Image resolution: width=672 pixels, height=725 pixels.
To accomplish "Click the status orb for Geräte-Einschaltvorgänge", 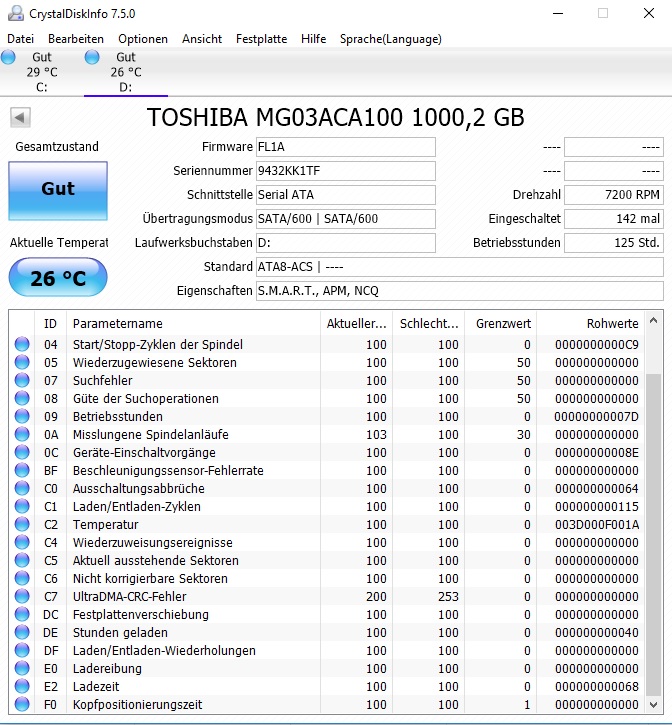I will (x=22, y=453).
